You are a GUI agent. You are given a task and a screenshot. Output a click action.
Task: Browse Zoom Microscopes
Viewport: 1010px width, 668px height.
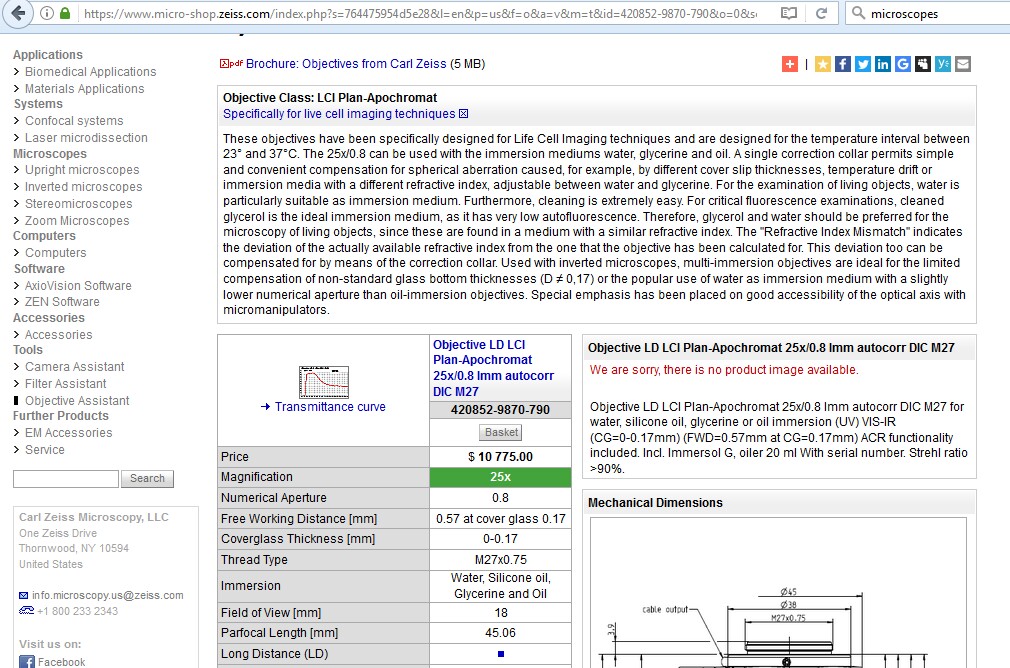point(77,220)
